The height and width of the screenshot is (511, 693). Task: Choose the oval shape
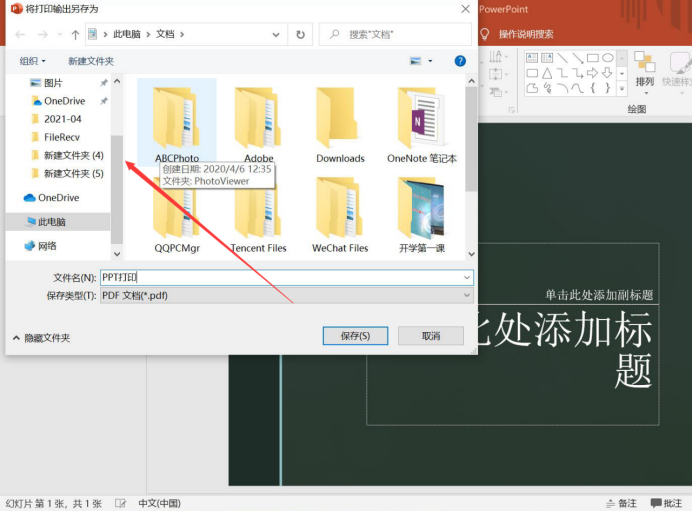(608, 58)
